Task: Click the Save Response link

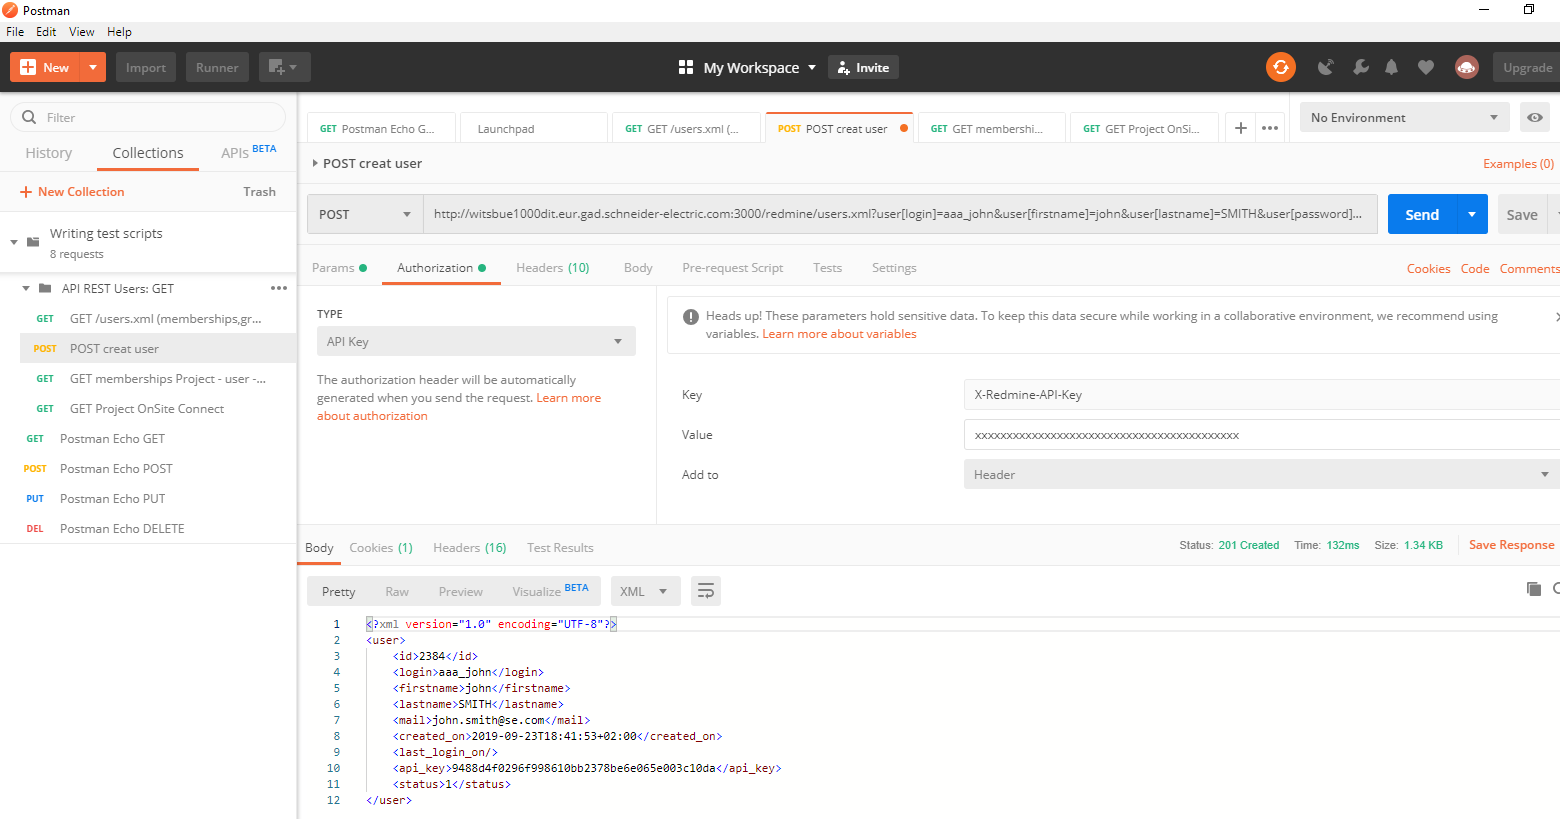Action: tap(1511, 545)
